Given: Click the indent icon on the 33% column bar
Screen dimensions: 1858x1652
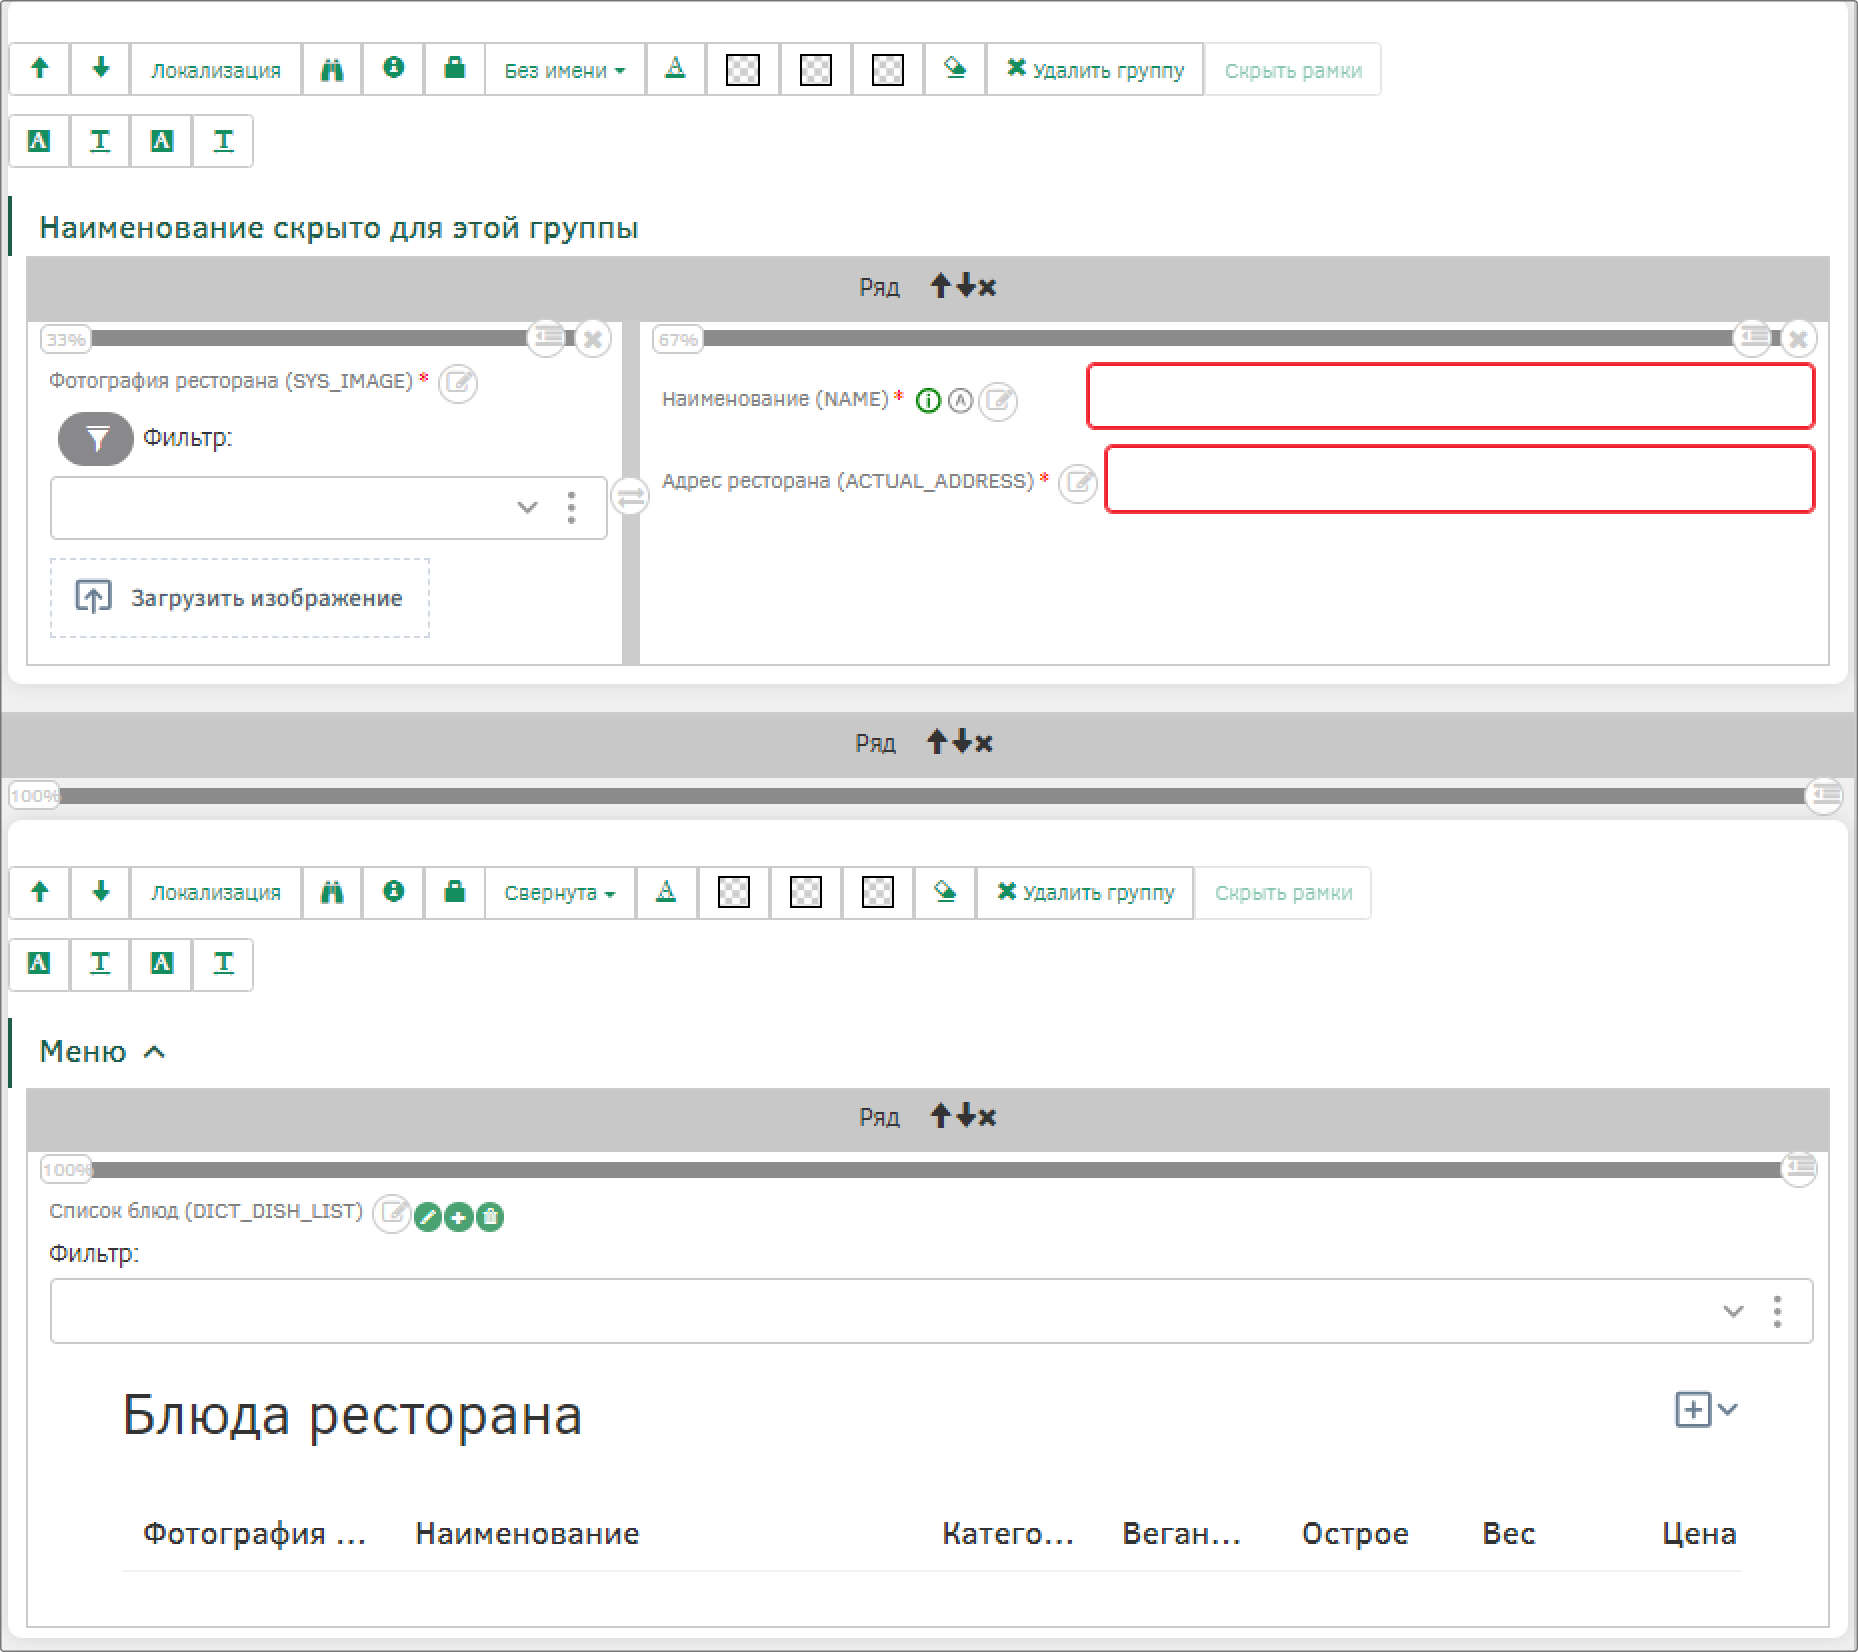Looking at the screenshot, I should 547,337.
